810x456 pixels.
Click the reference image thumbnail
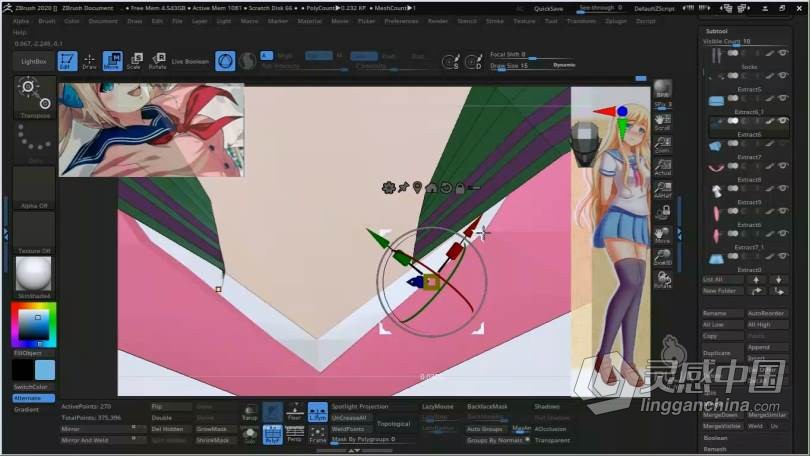(151, 130)
